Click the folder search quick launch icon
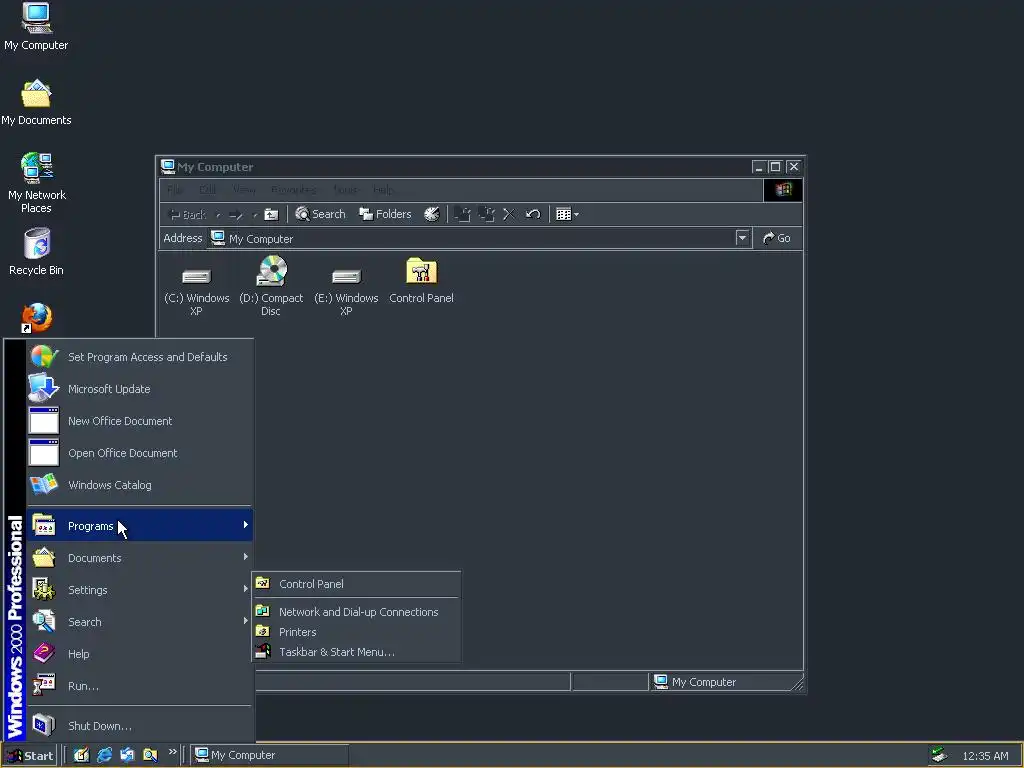Screen dimensions: 1024x768 tap(150, 755)
